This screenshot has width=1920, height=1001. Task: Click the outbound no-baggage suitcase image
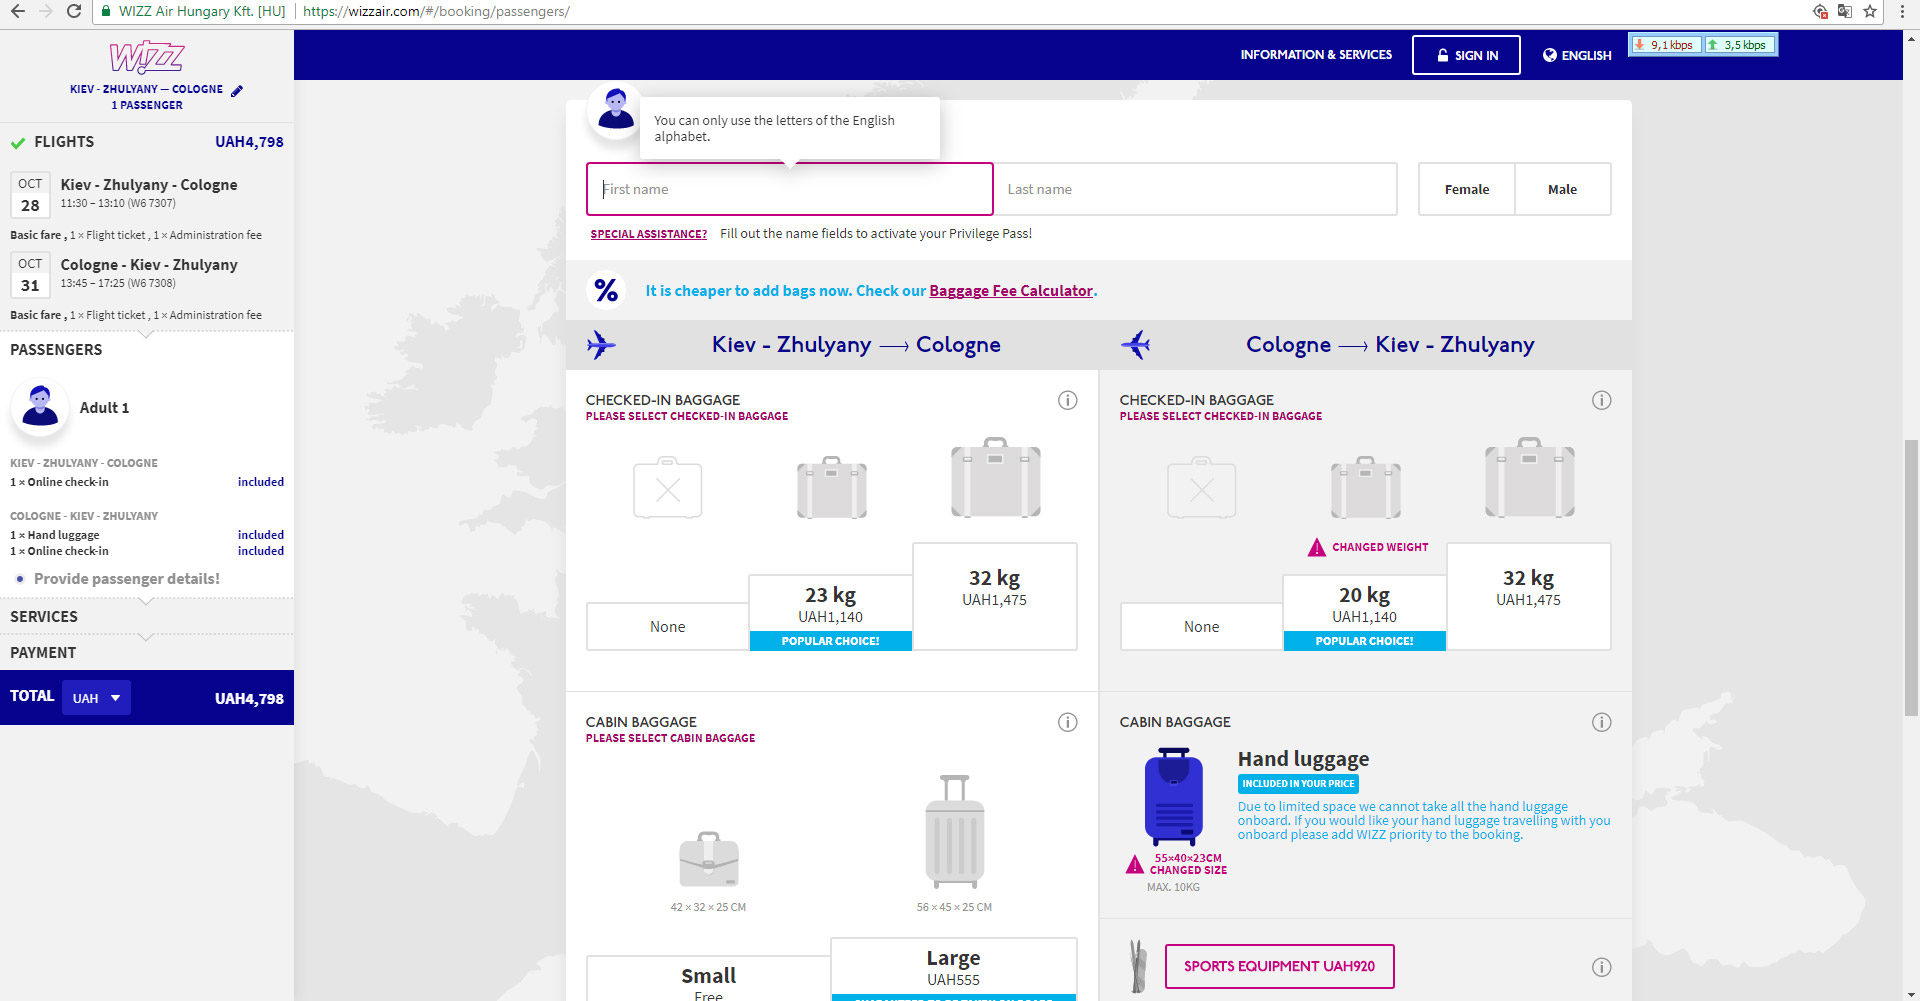point(668,487)
